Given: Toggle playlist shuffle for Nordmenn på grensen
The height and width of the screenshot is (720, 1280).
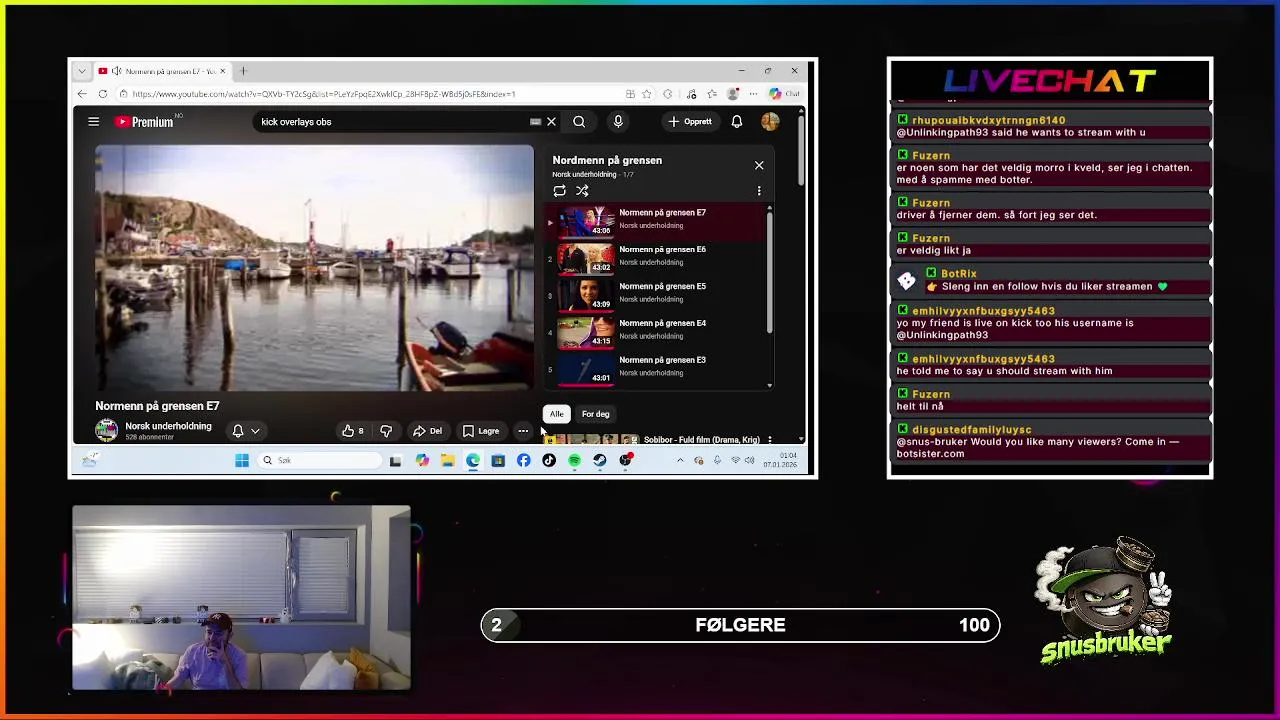Looking at the screenshot, I should coord(582,191).
